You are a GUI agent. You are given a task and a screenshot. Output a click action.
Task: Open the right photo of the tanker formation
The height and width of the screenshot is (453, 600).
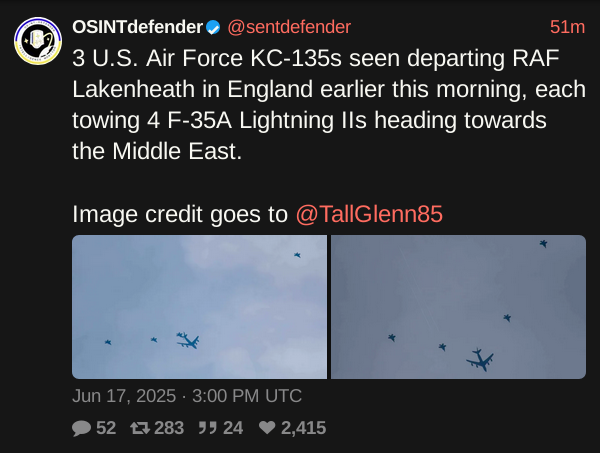[458, 307]
